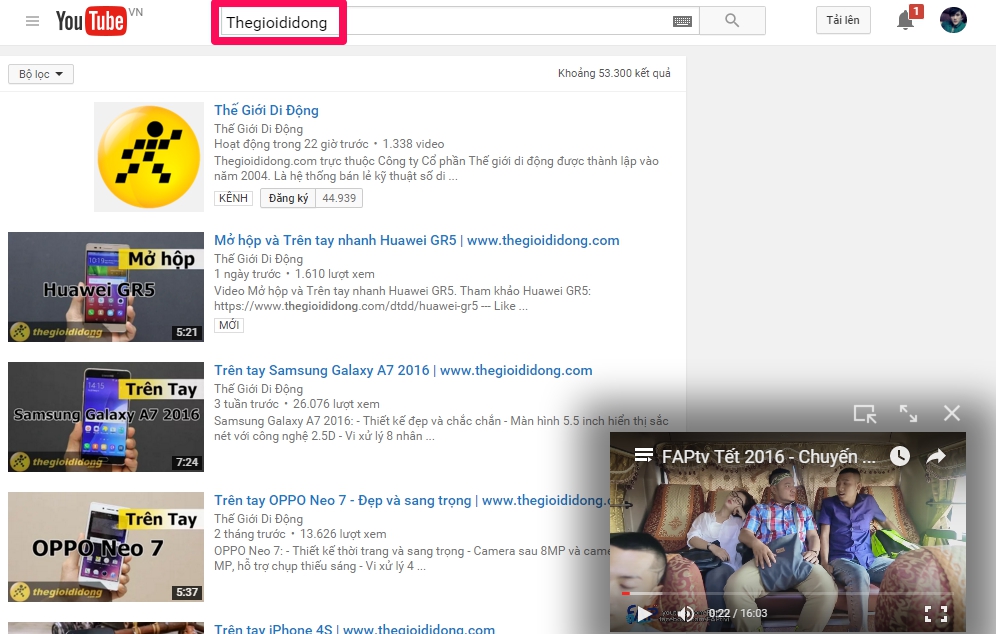Expand the Bộ lọc filter dropdown
Image resolution: width=996 pixels, height=634 pixels.
[x=41, y=74]
